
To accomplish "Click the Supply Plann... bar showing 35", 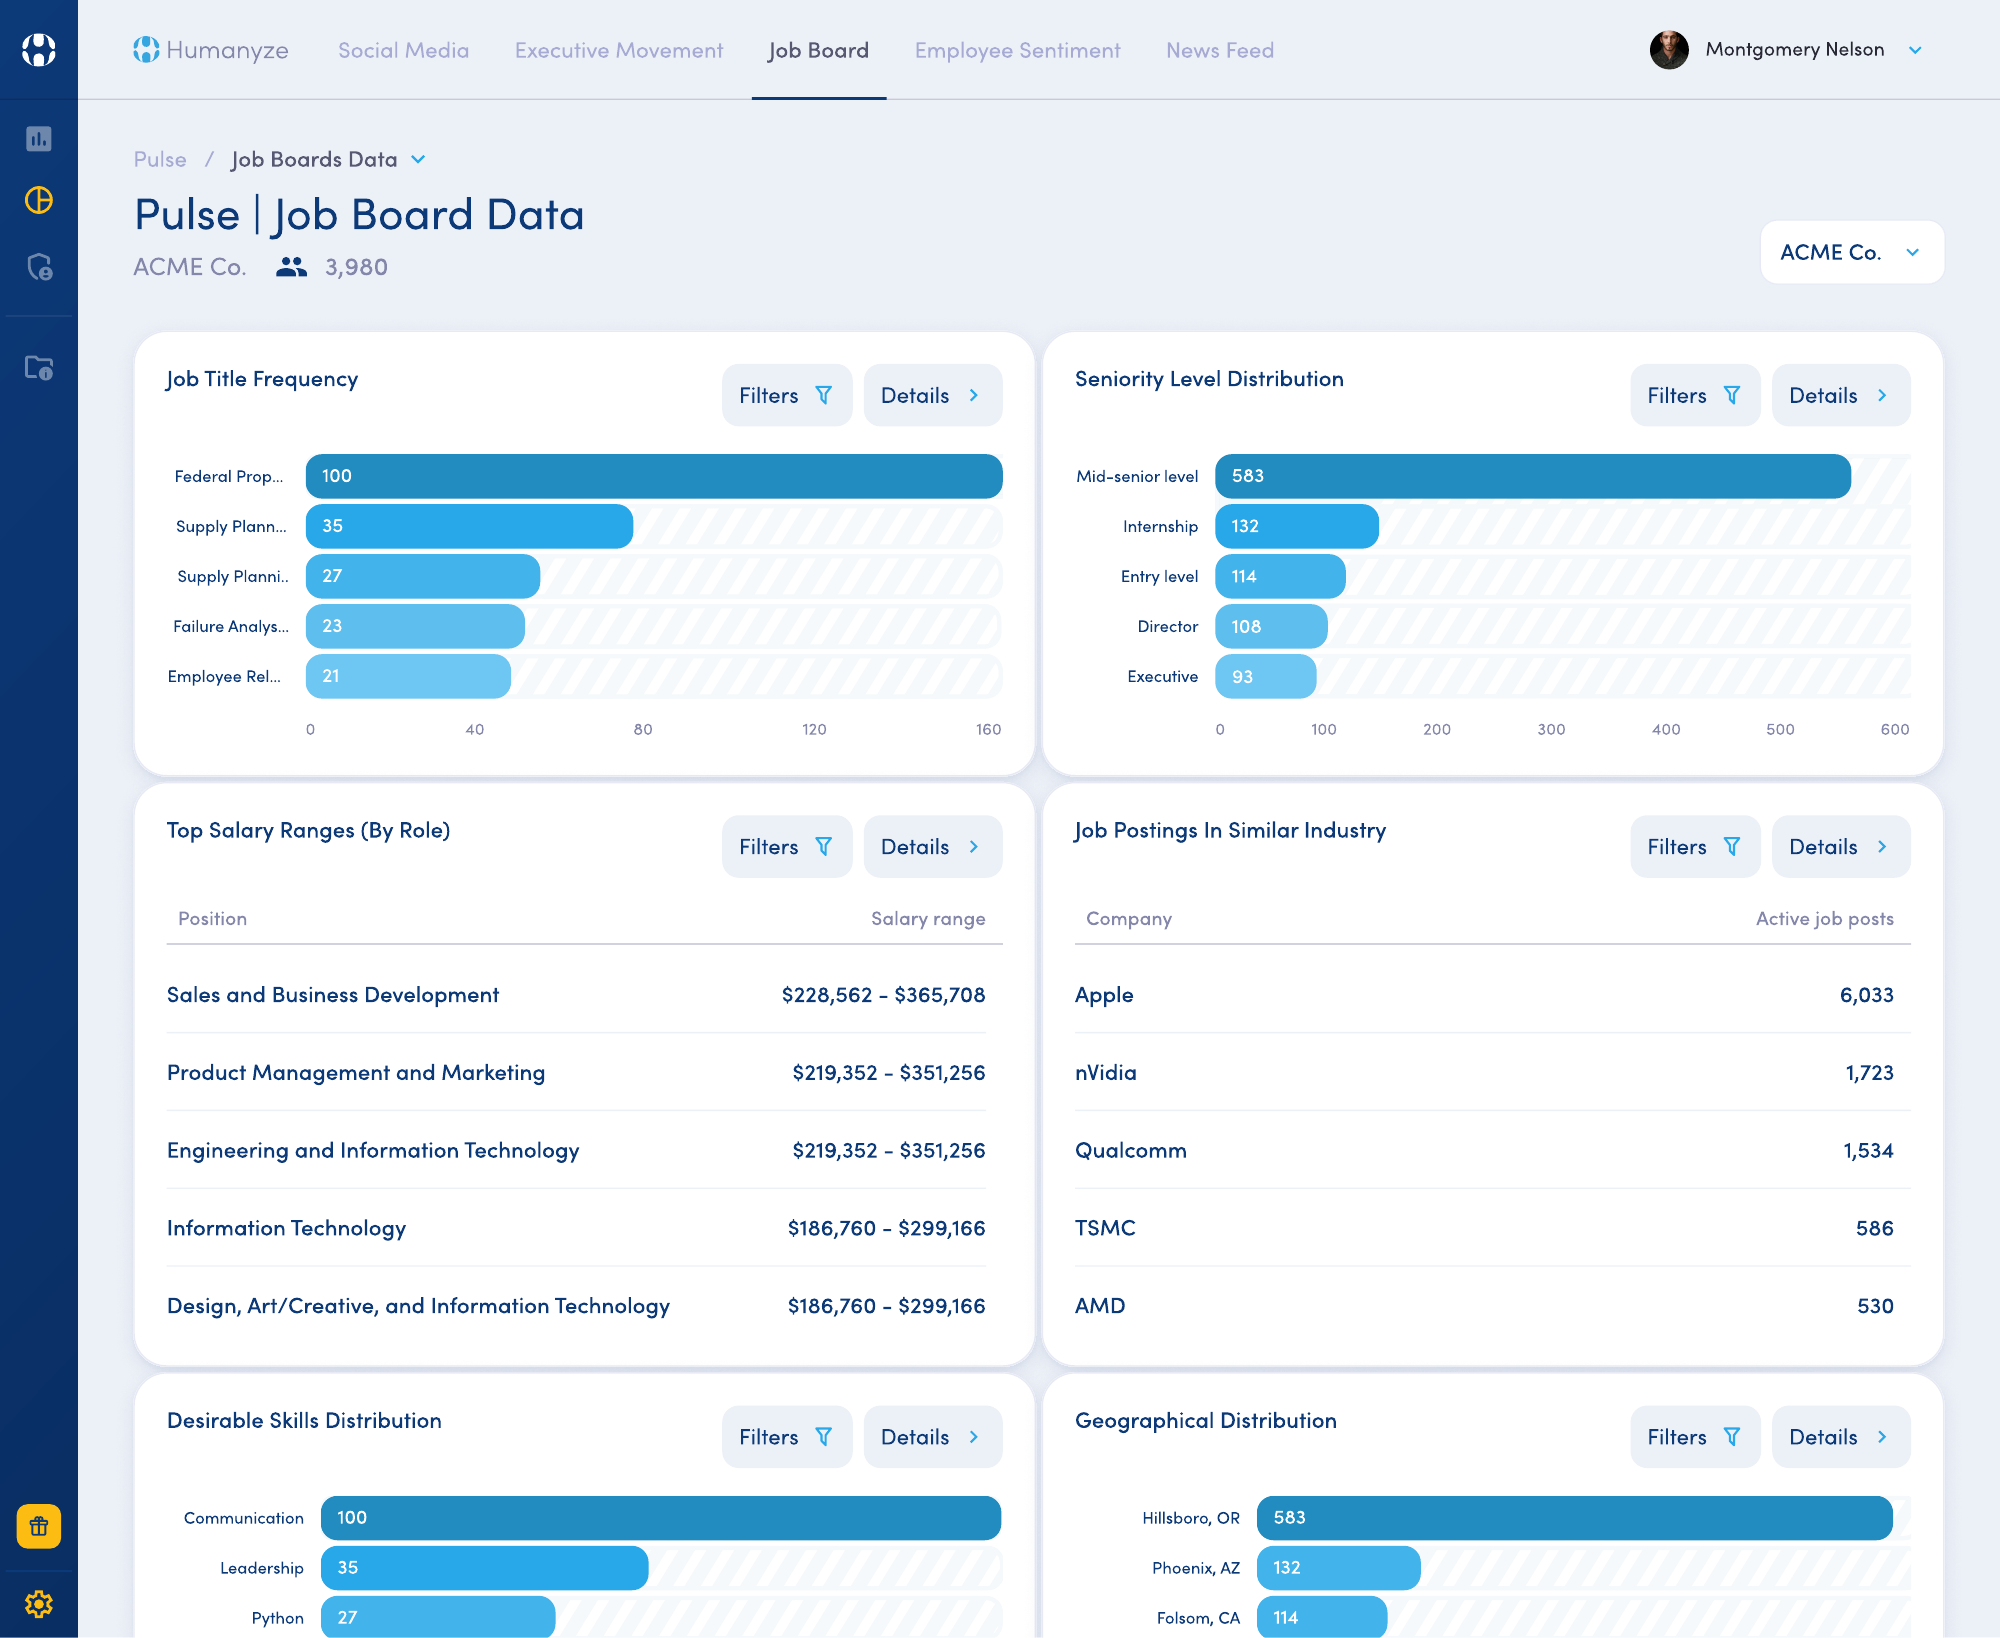I will point(469,526).
